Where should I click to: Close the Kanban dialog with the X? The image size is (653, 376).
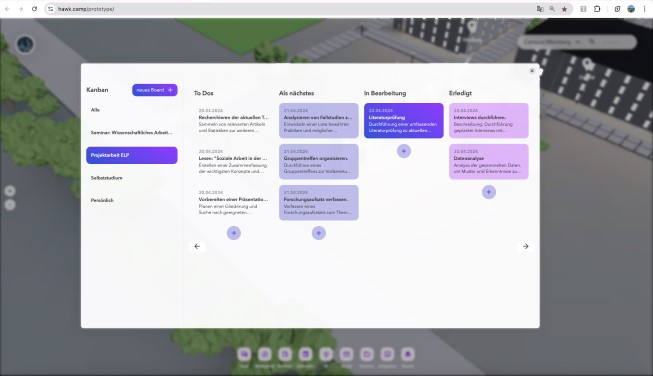532,71
